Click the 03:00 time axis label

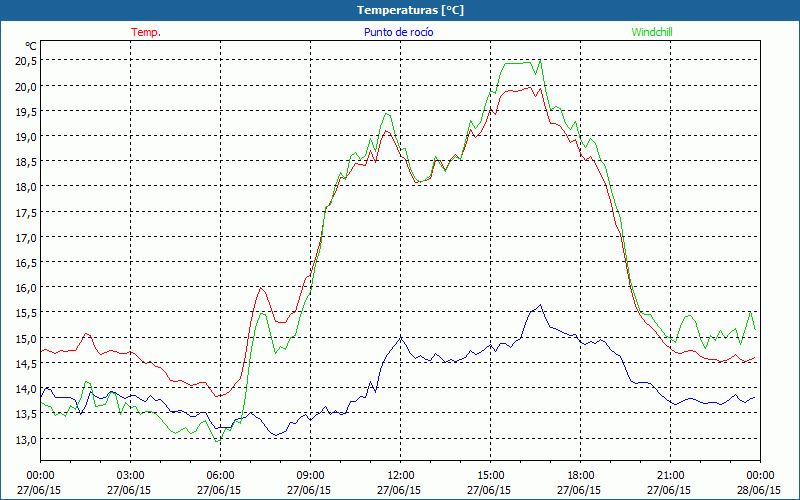point(130,476)
